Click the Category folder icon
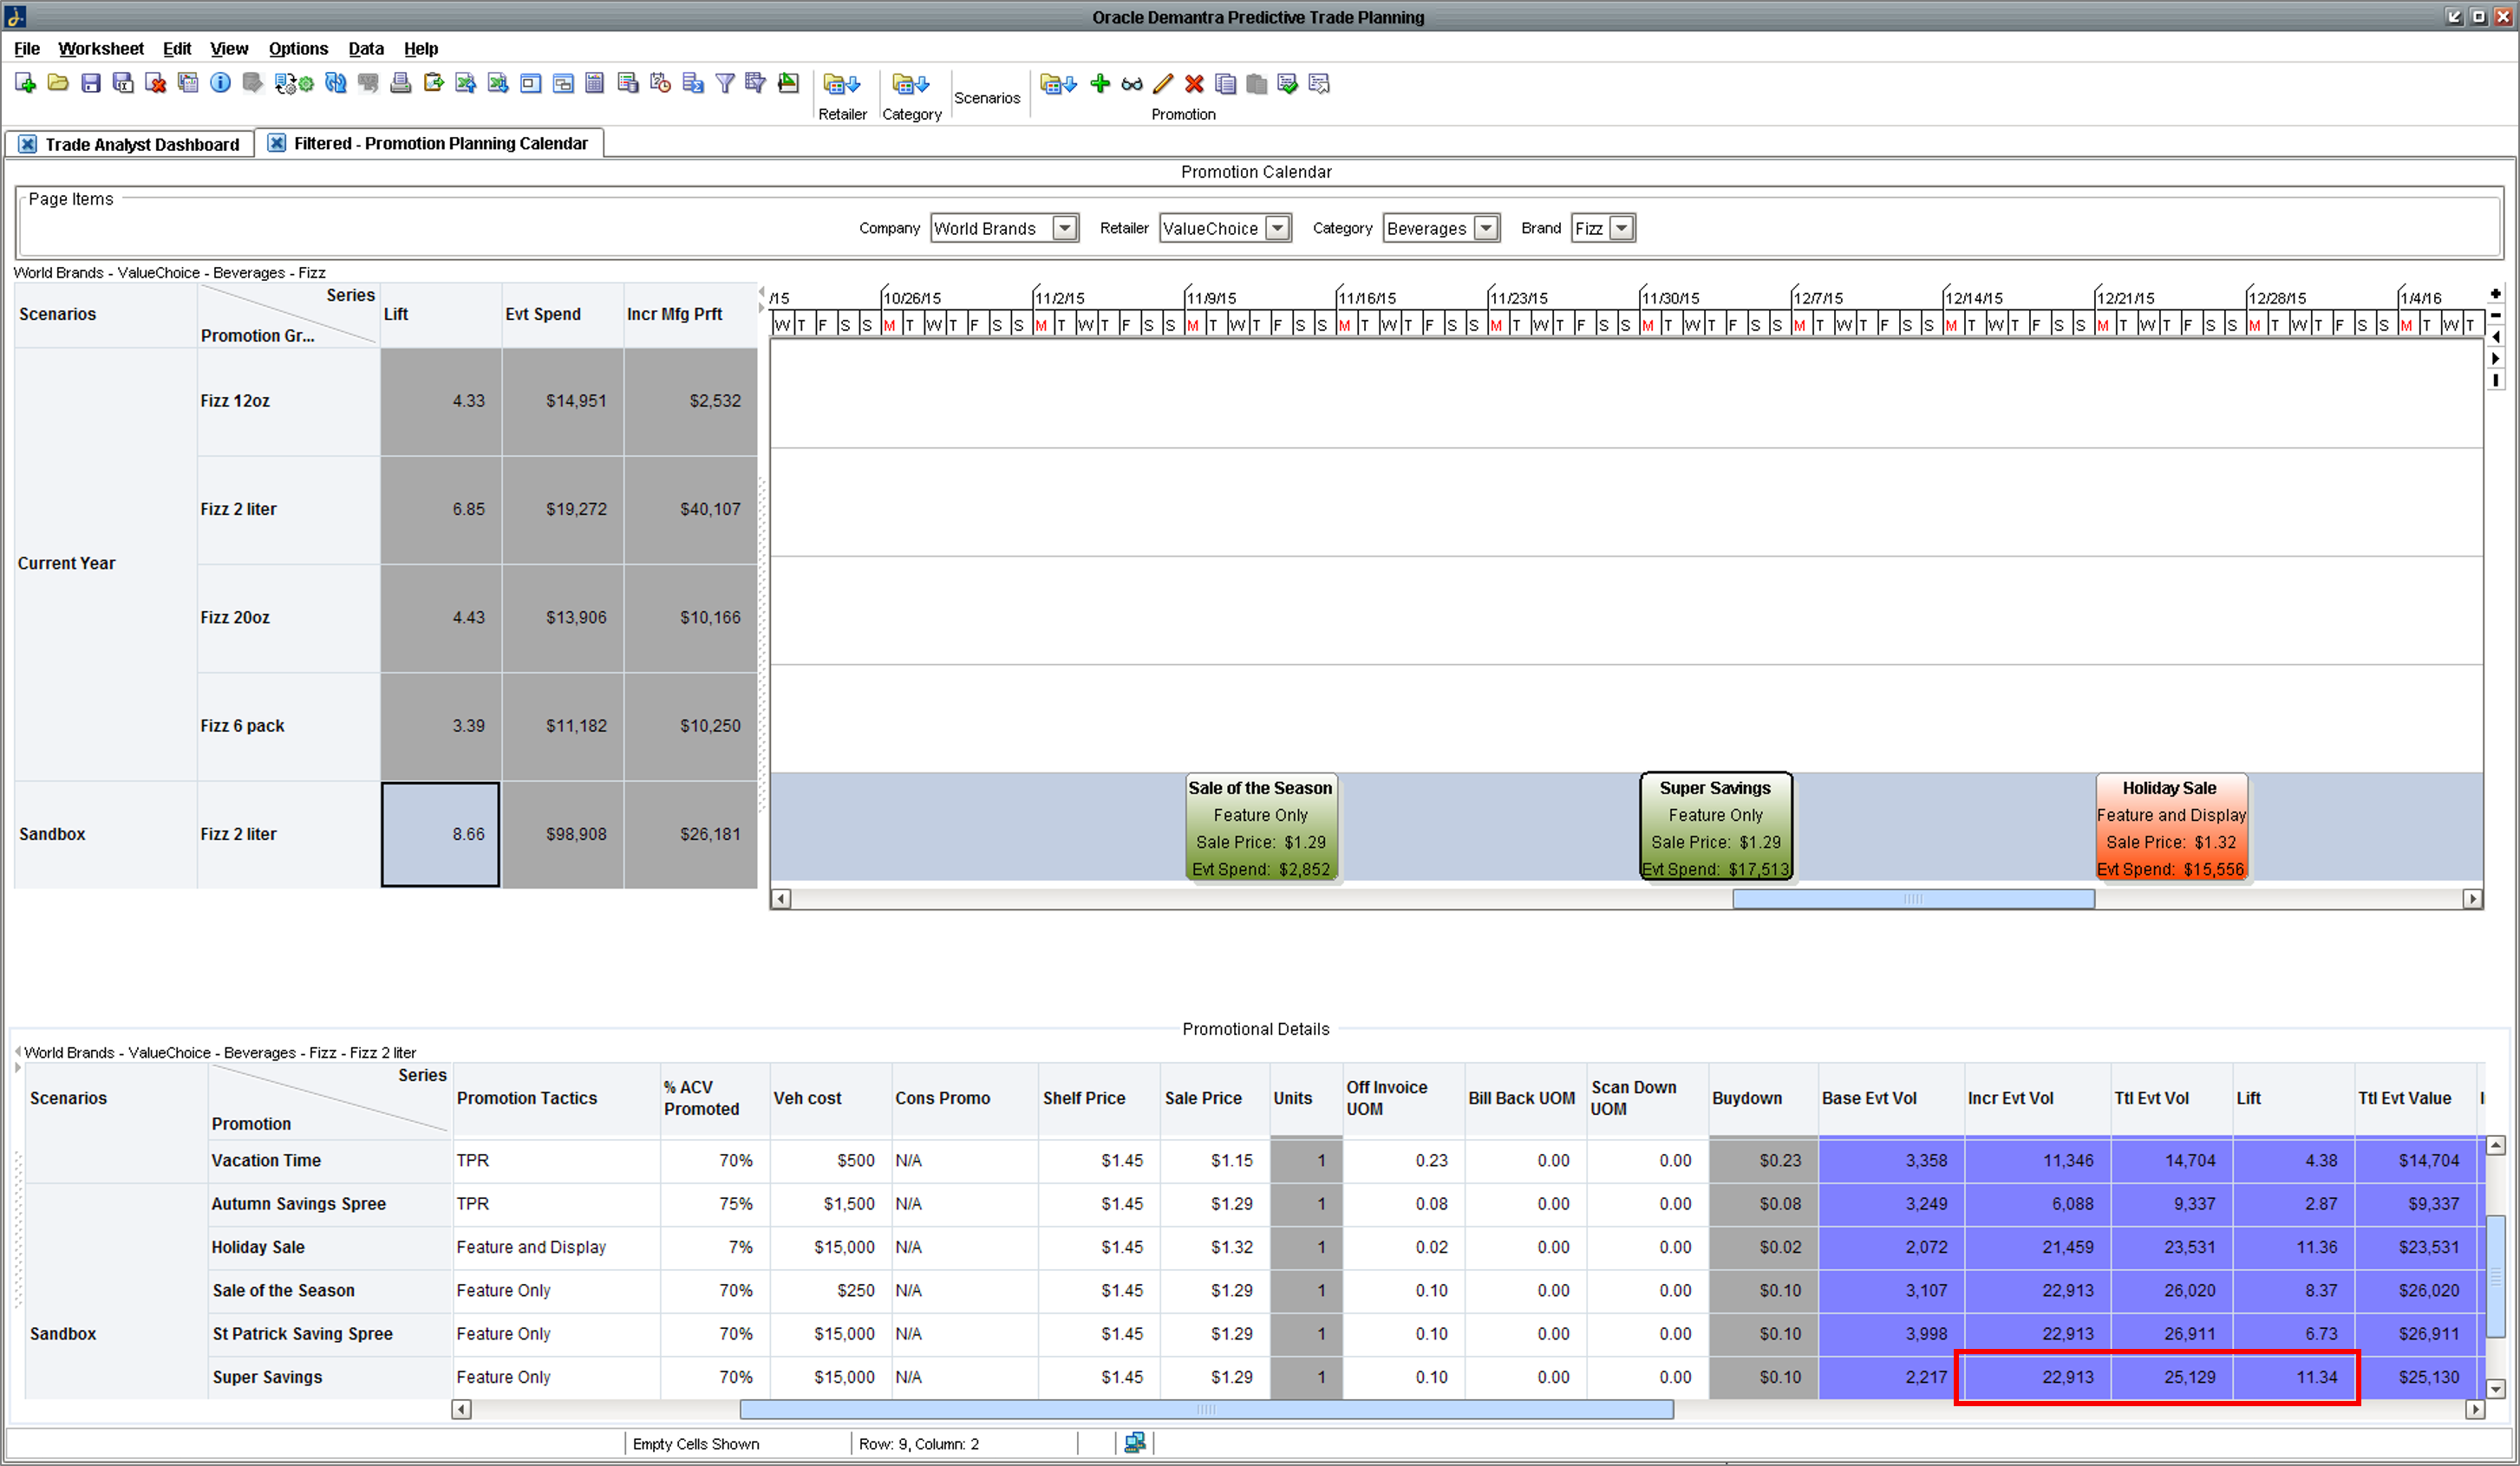 click(x=911, y=84)
